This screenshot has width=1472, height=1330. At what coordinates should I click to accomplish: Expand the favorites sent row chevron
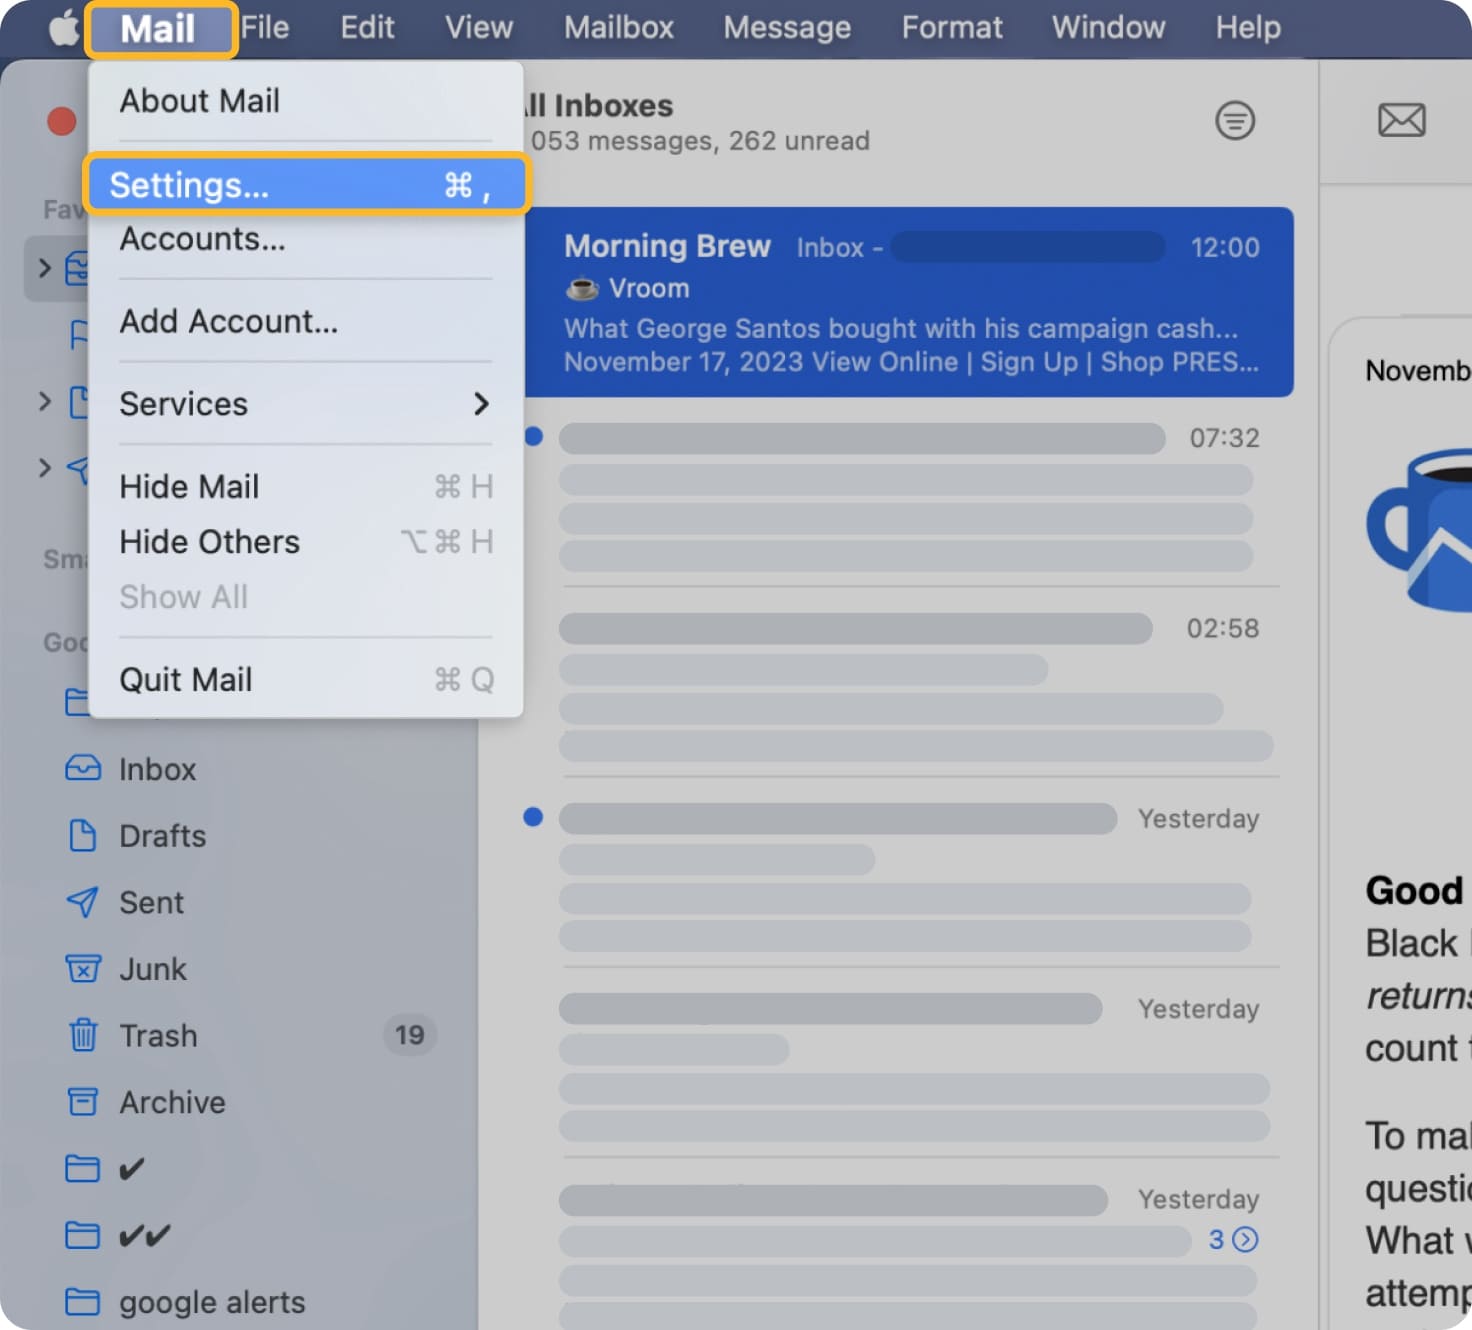(44, 467)
